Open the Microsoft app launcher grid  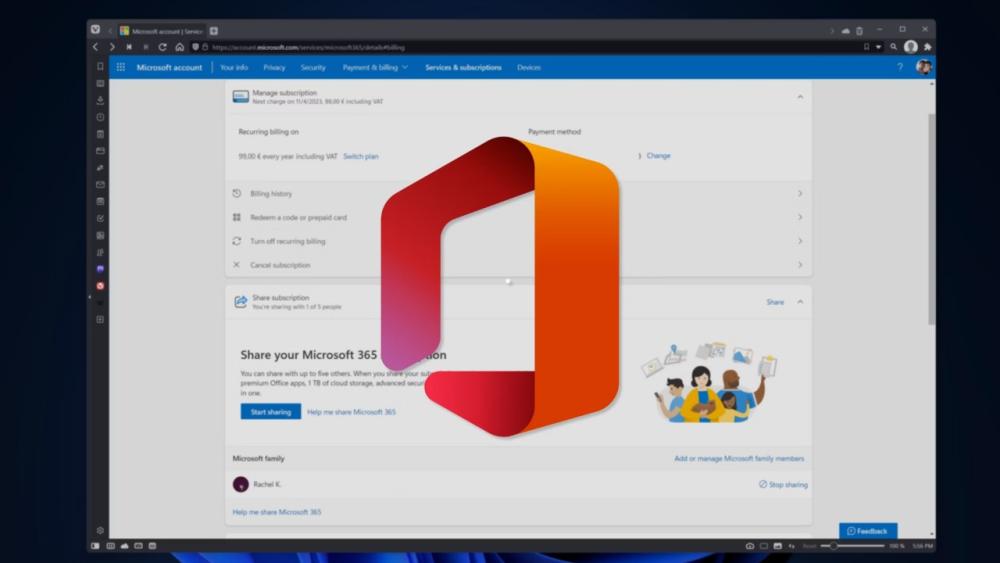pos(121,68)
